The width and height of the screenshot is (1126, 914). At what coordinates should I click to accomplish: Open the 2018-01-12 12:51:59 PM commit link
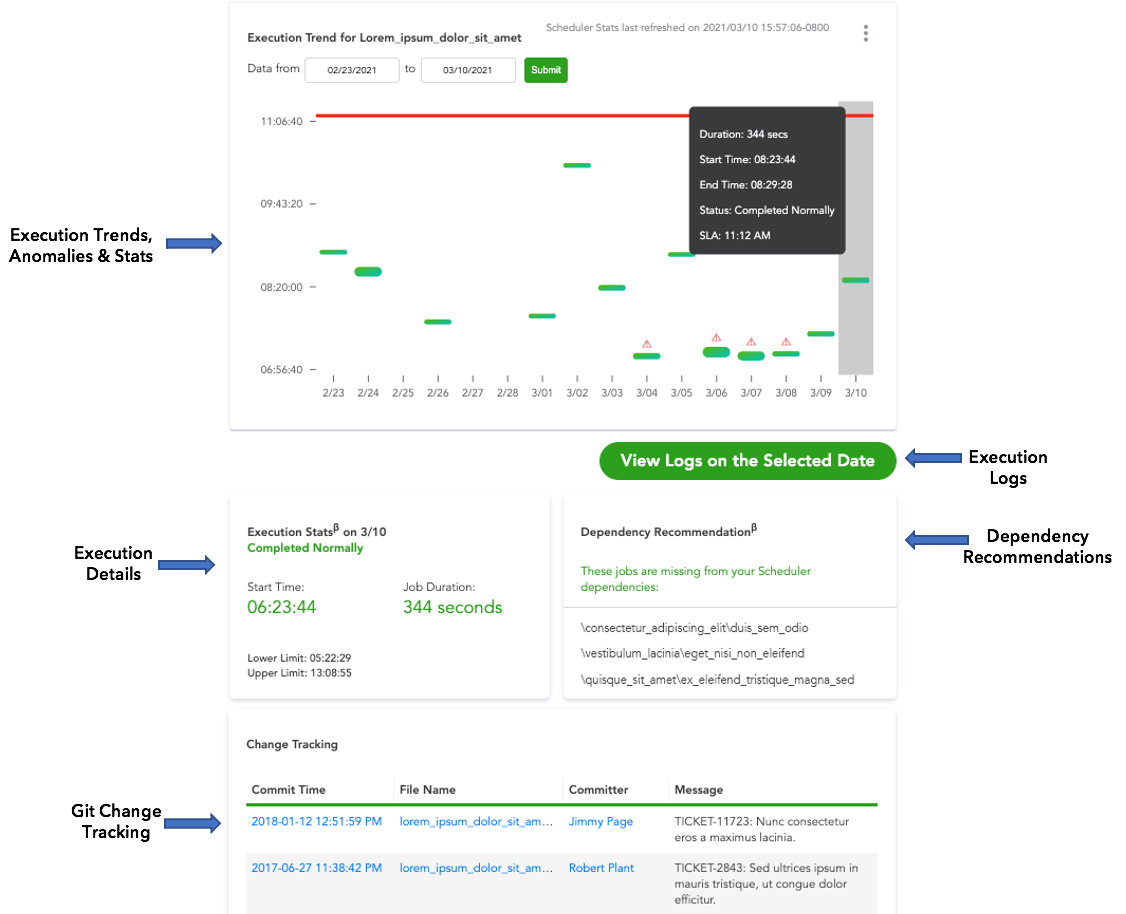point(316,822)
